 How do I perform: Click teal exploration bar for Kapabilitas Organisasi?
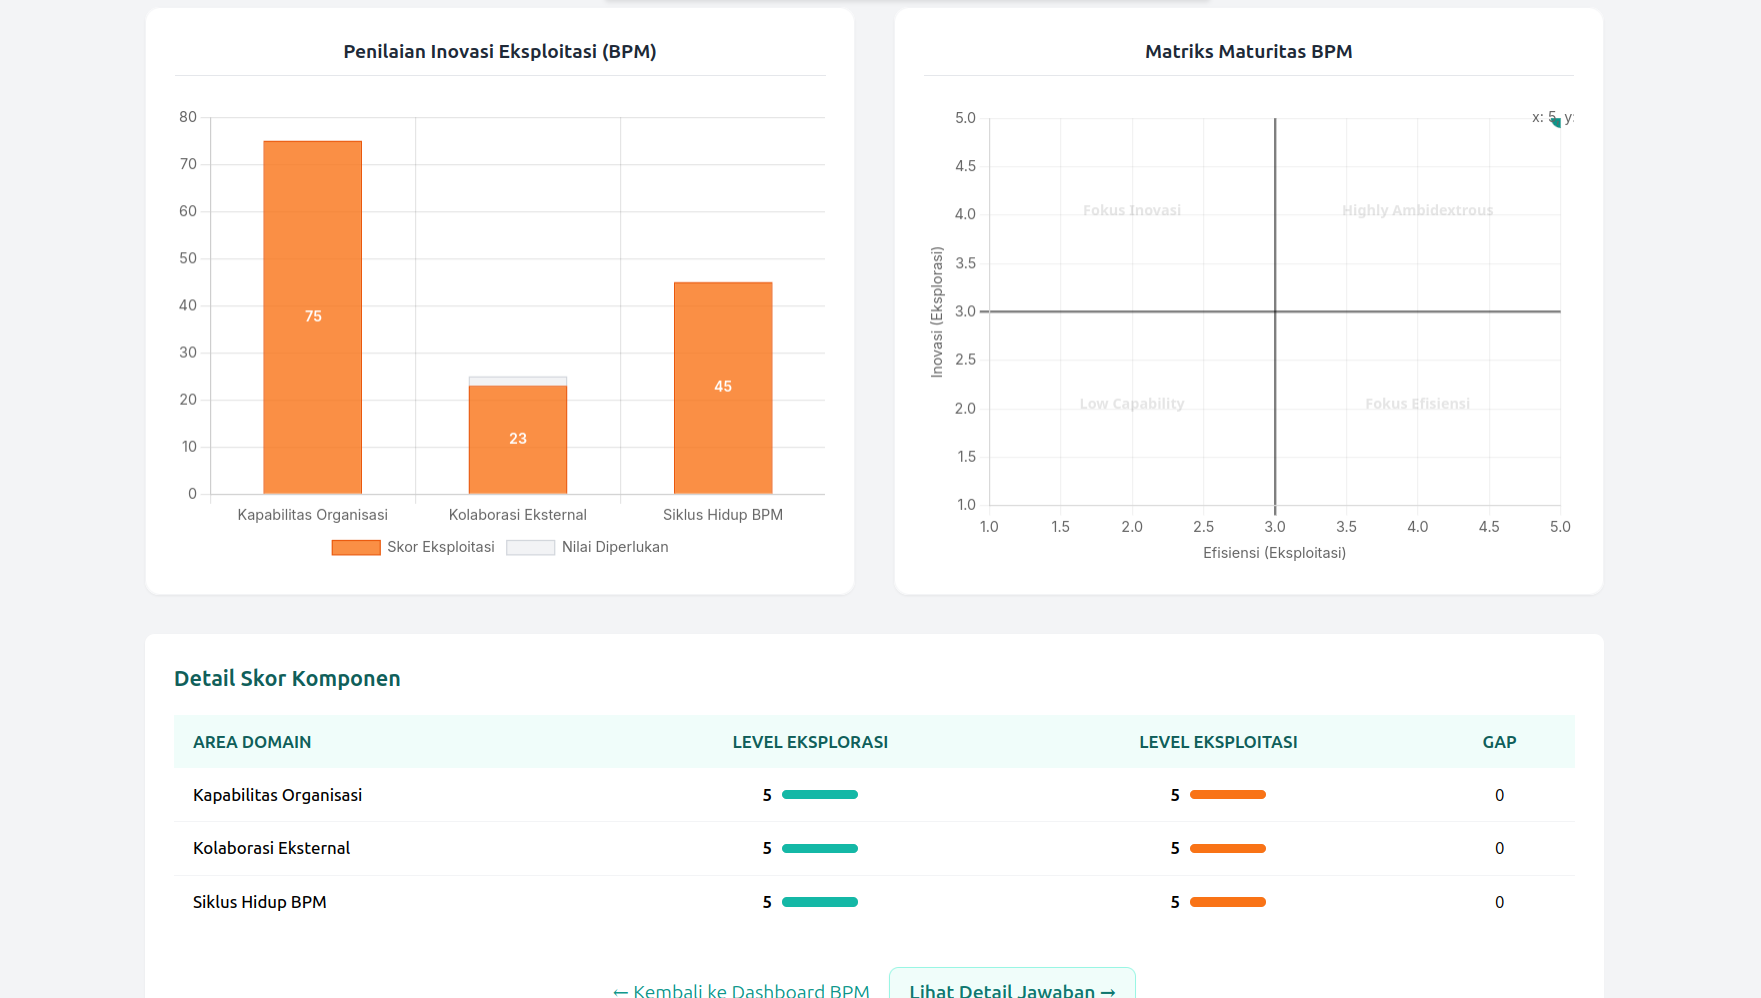(x=820, y=795)
